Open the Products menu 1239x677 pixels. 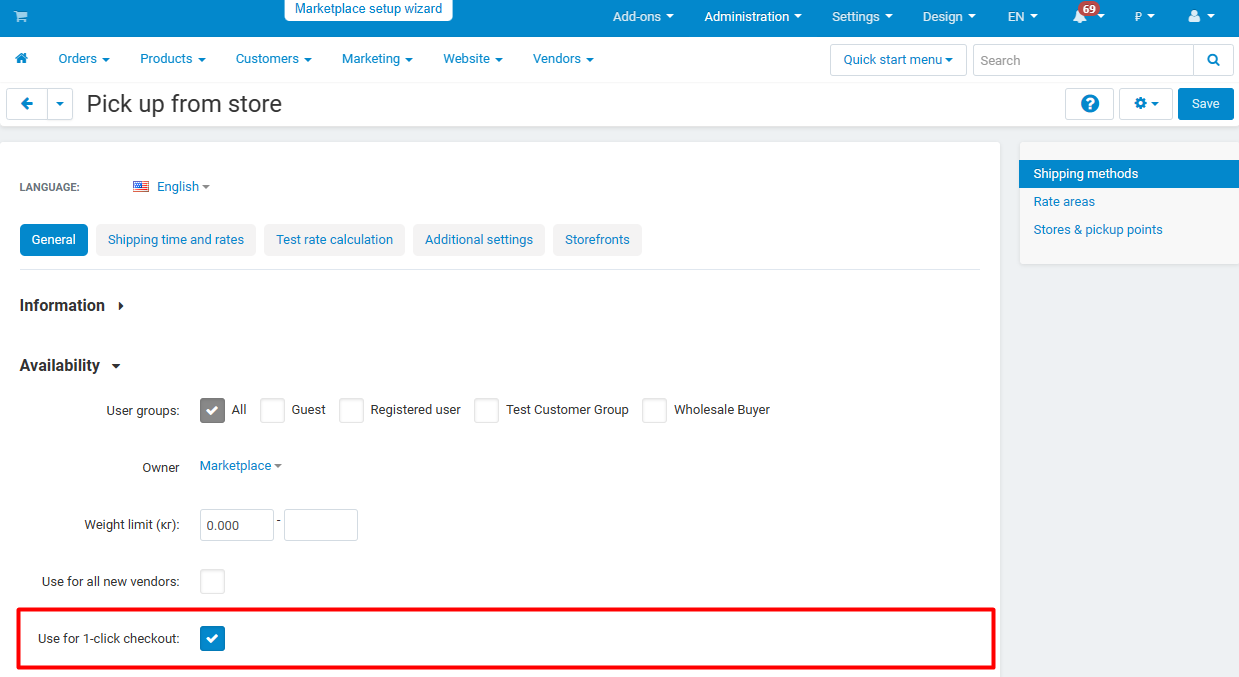coord(173,59)
